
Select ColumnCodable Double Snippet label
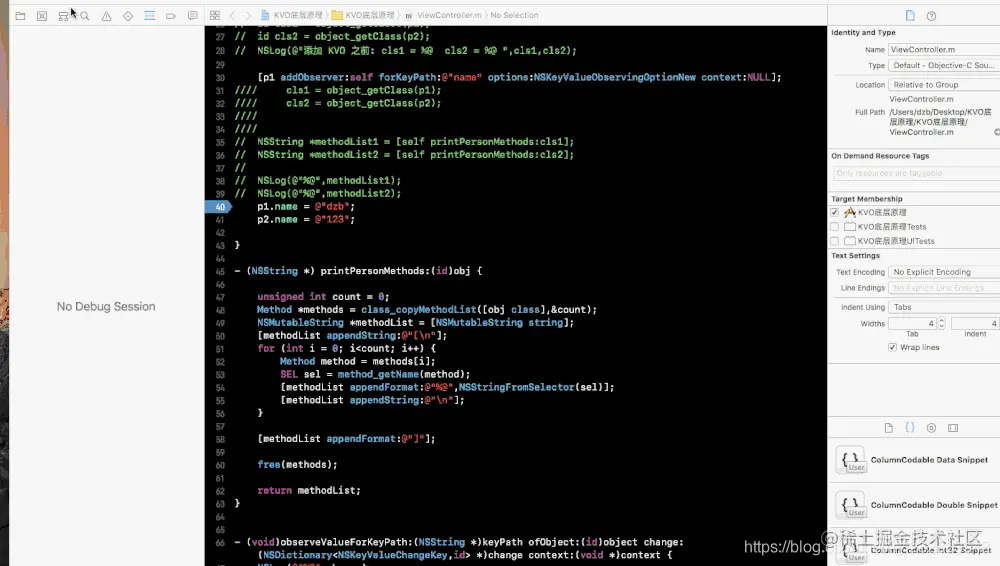point(934,505)
